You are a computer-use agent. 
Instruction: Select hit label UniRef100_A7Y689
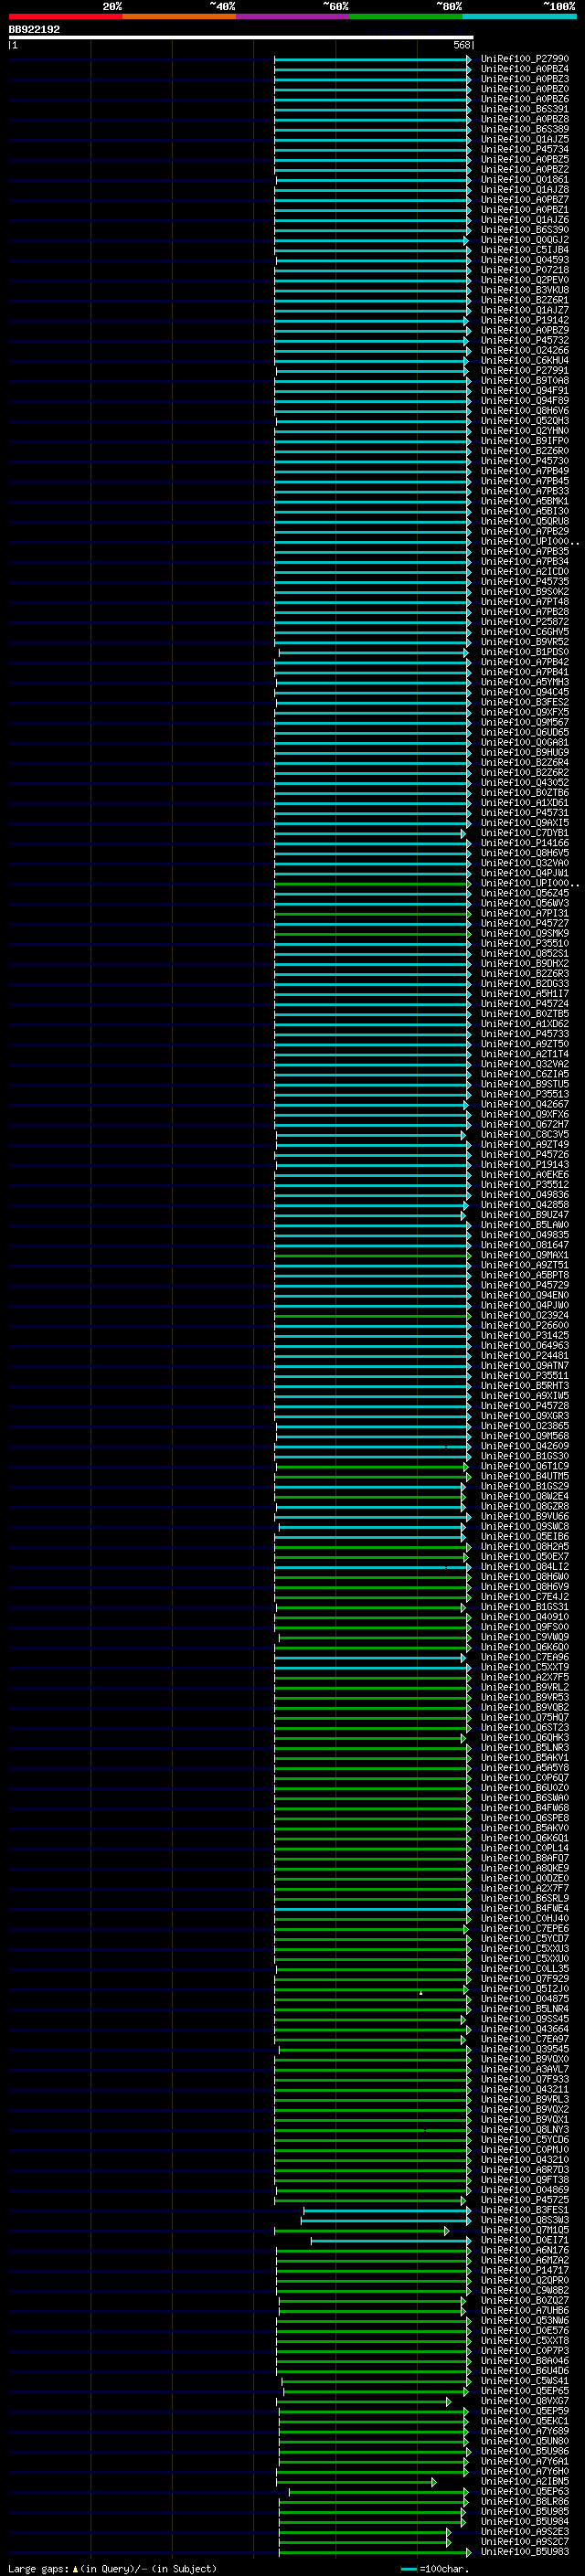click(524, 2431)
